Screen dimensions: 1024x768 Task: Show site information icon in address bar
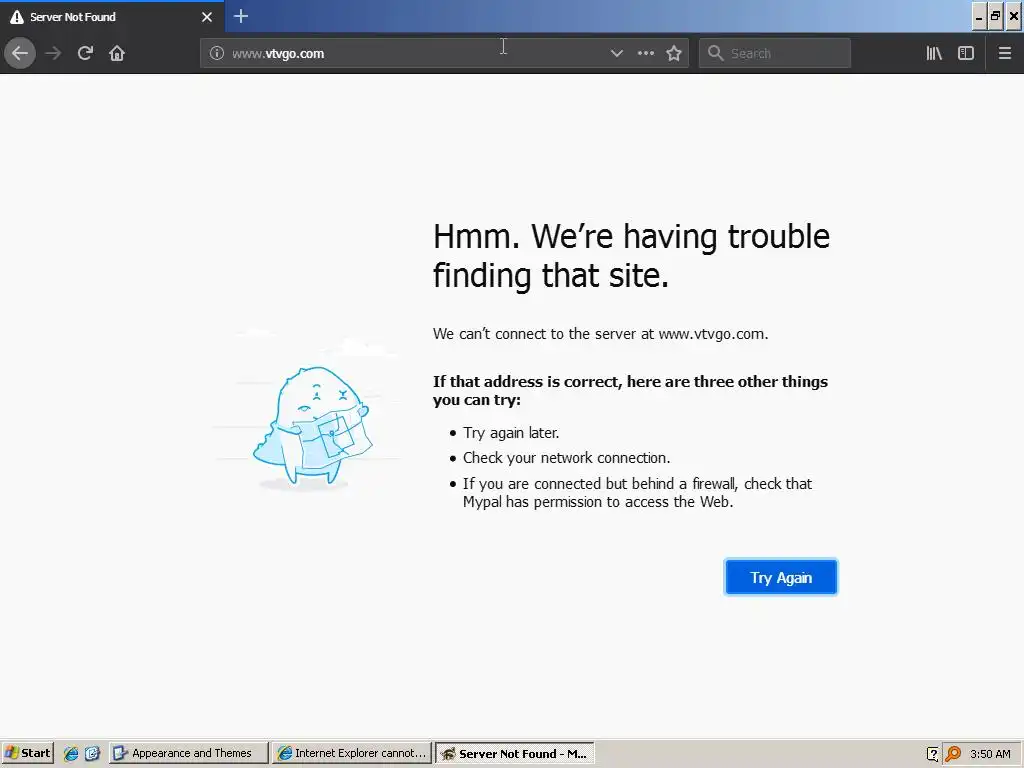pos(217,53)
